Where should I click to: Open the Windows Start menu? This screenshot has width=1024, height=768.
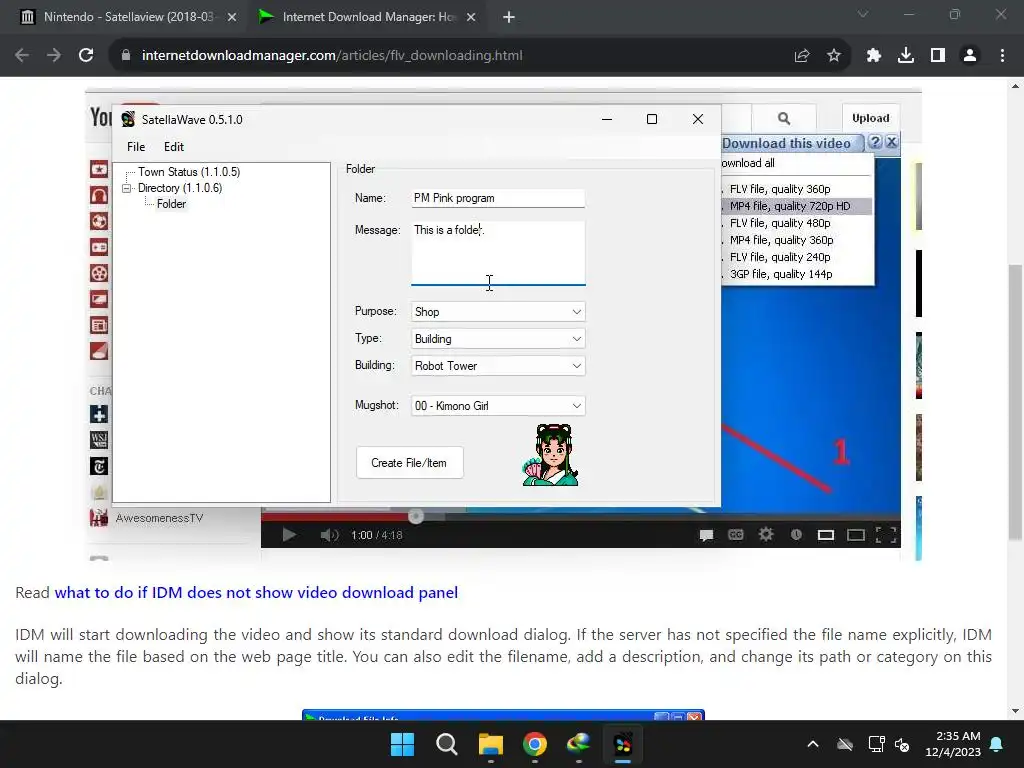tap(402, 744)
